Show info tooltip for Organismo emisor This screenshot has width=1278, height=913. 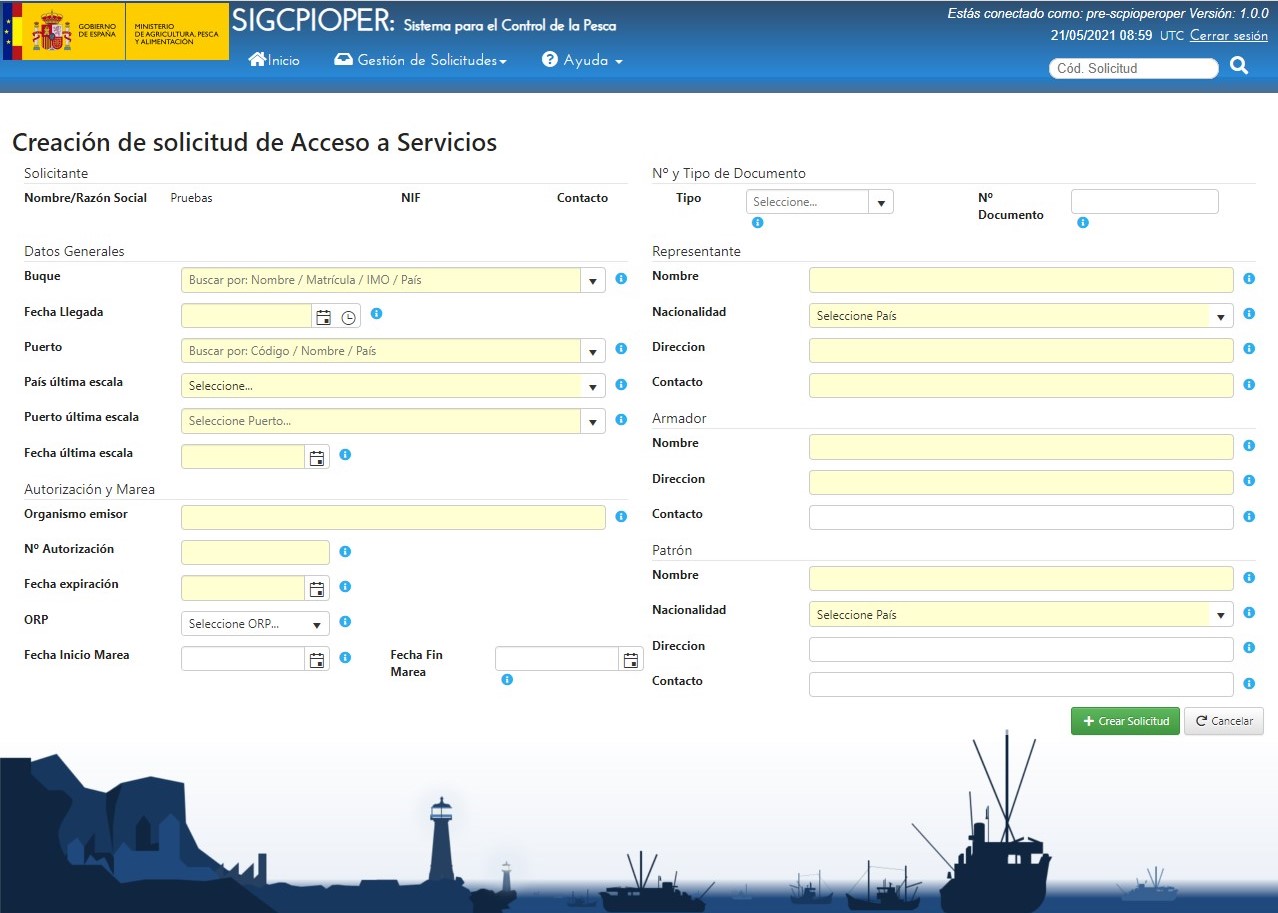(x=621, y=517)
